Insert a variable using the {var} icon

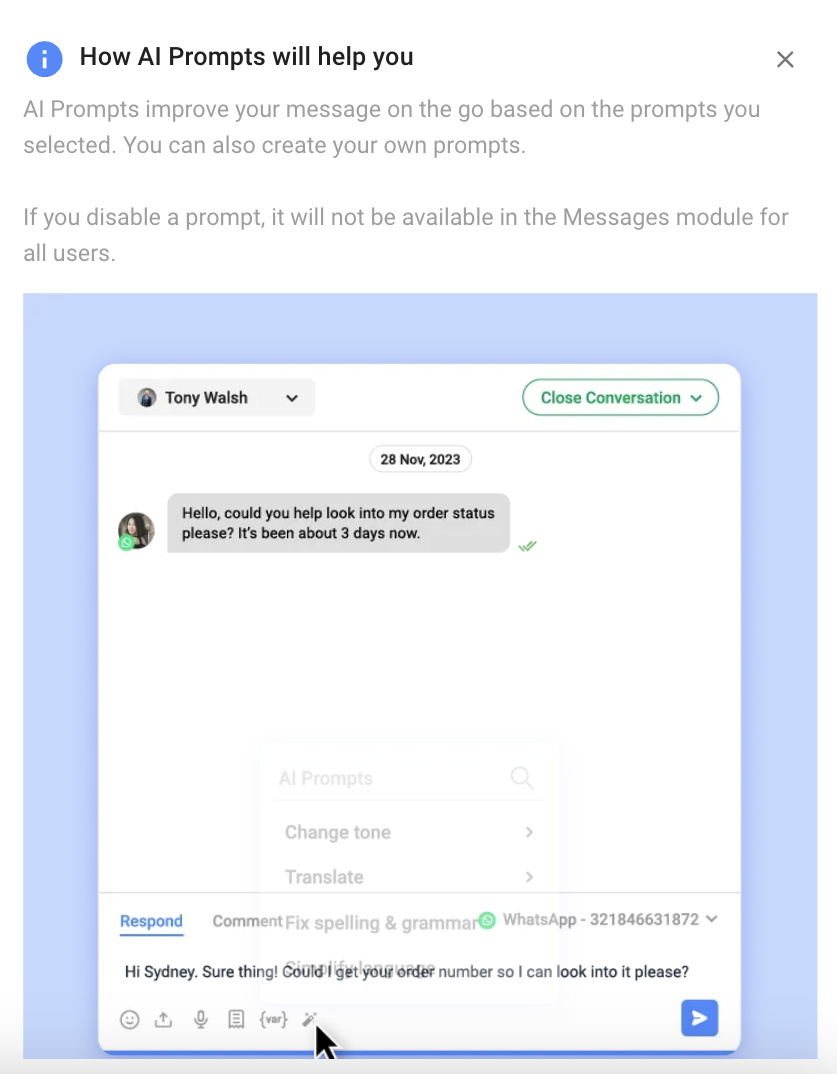click(x=273, y=1019)
